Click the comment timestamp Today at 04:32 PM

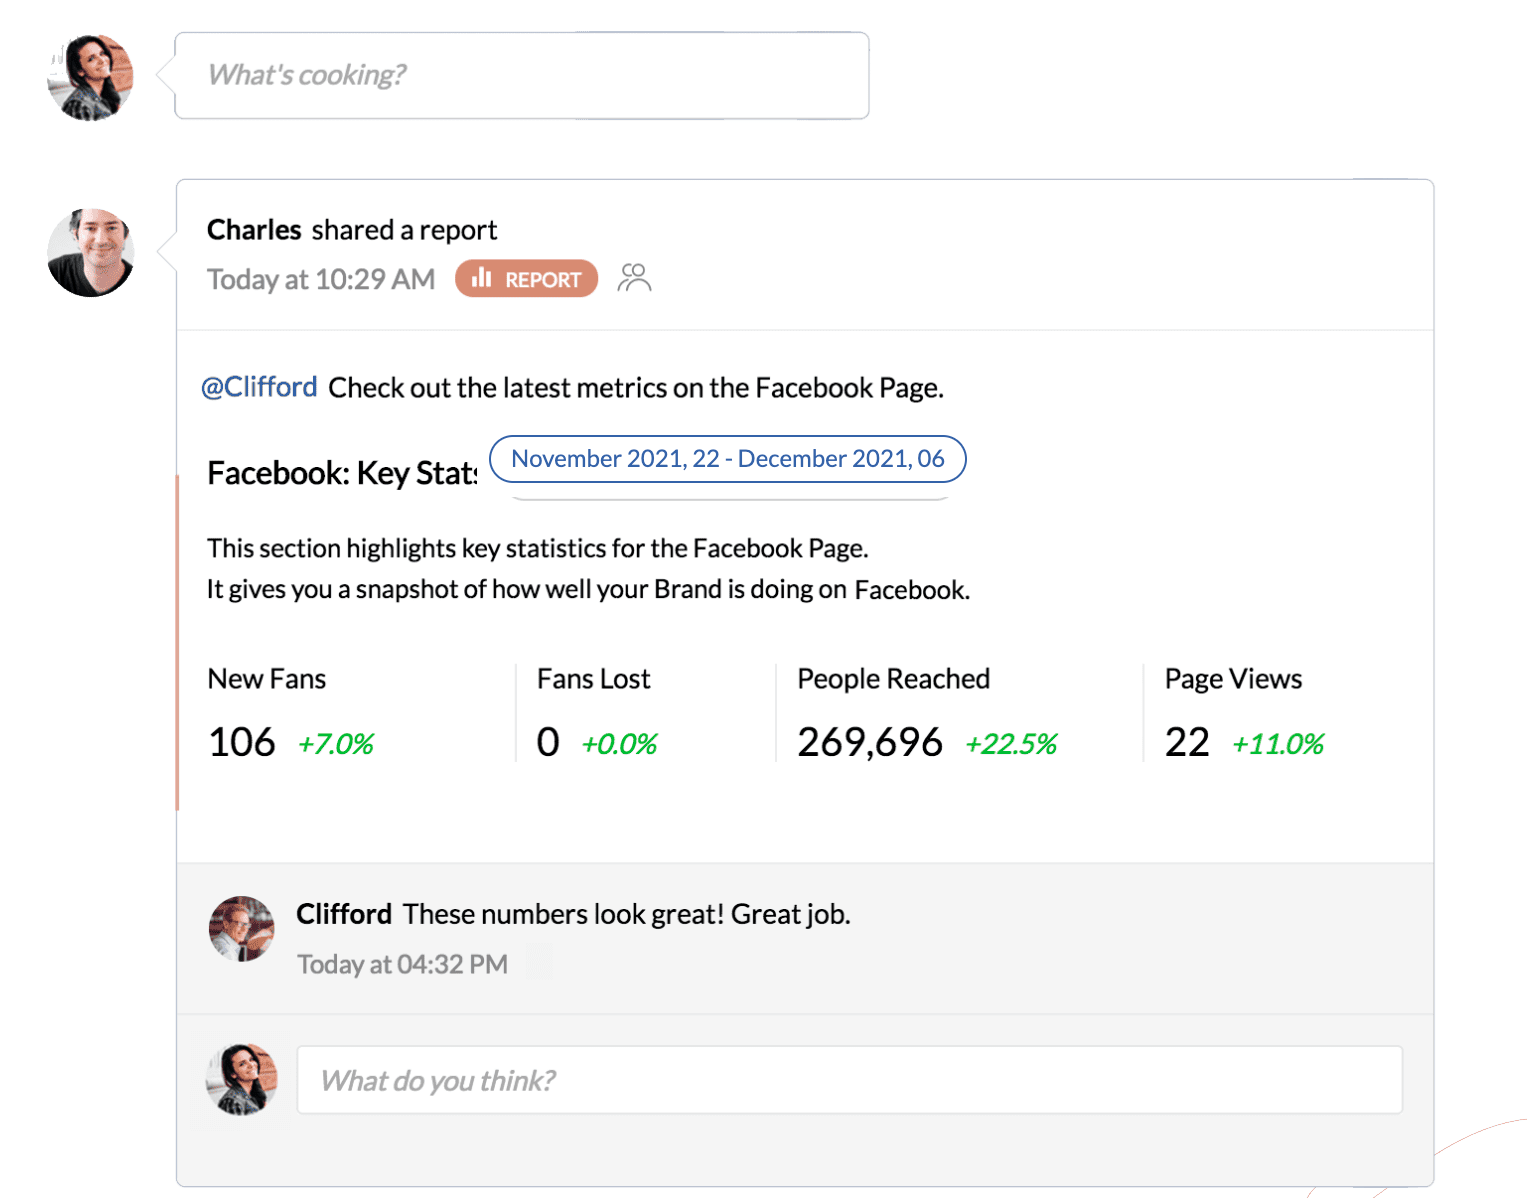point(402,964)
